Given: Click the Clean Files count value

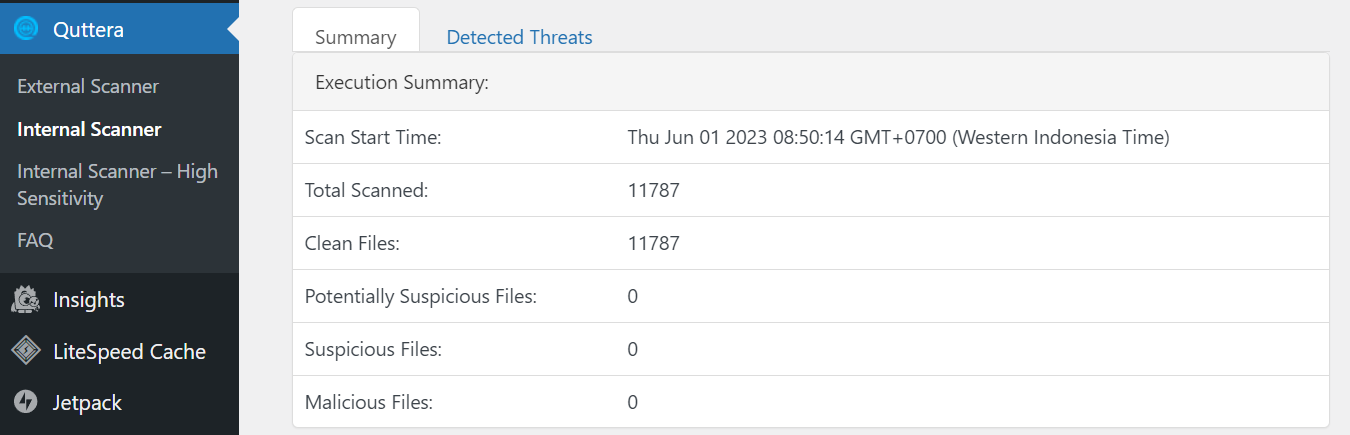Looking at the screenshot, I should tap(653, 243).
